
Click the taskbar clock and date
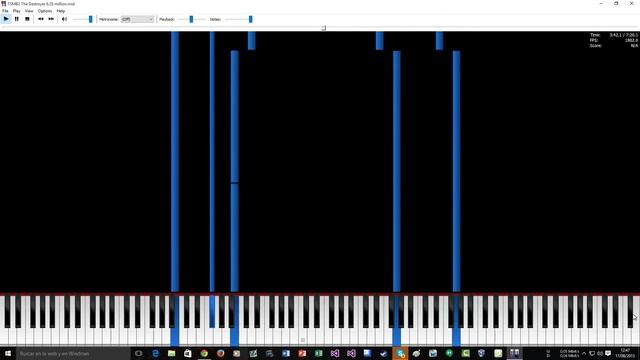(625, 353)
